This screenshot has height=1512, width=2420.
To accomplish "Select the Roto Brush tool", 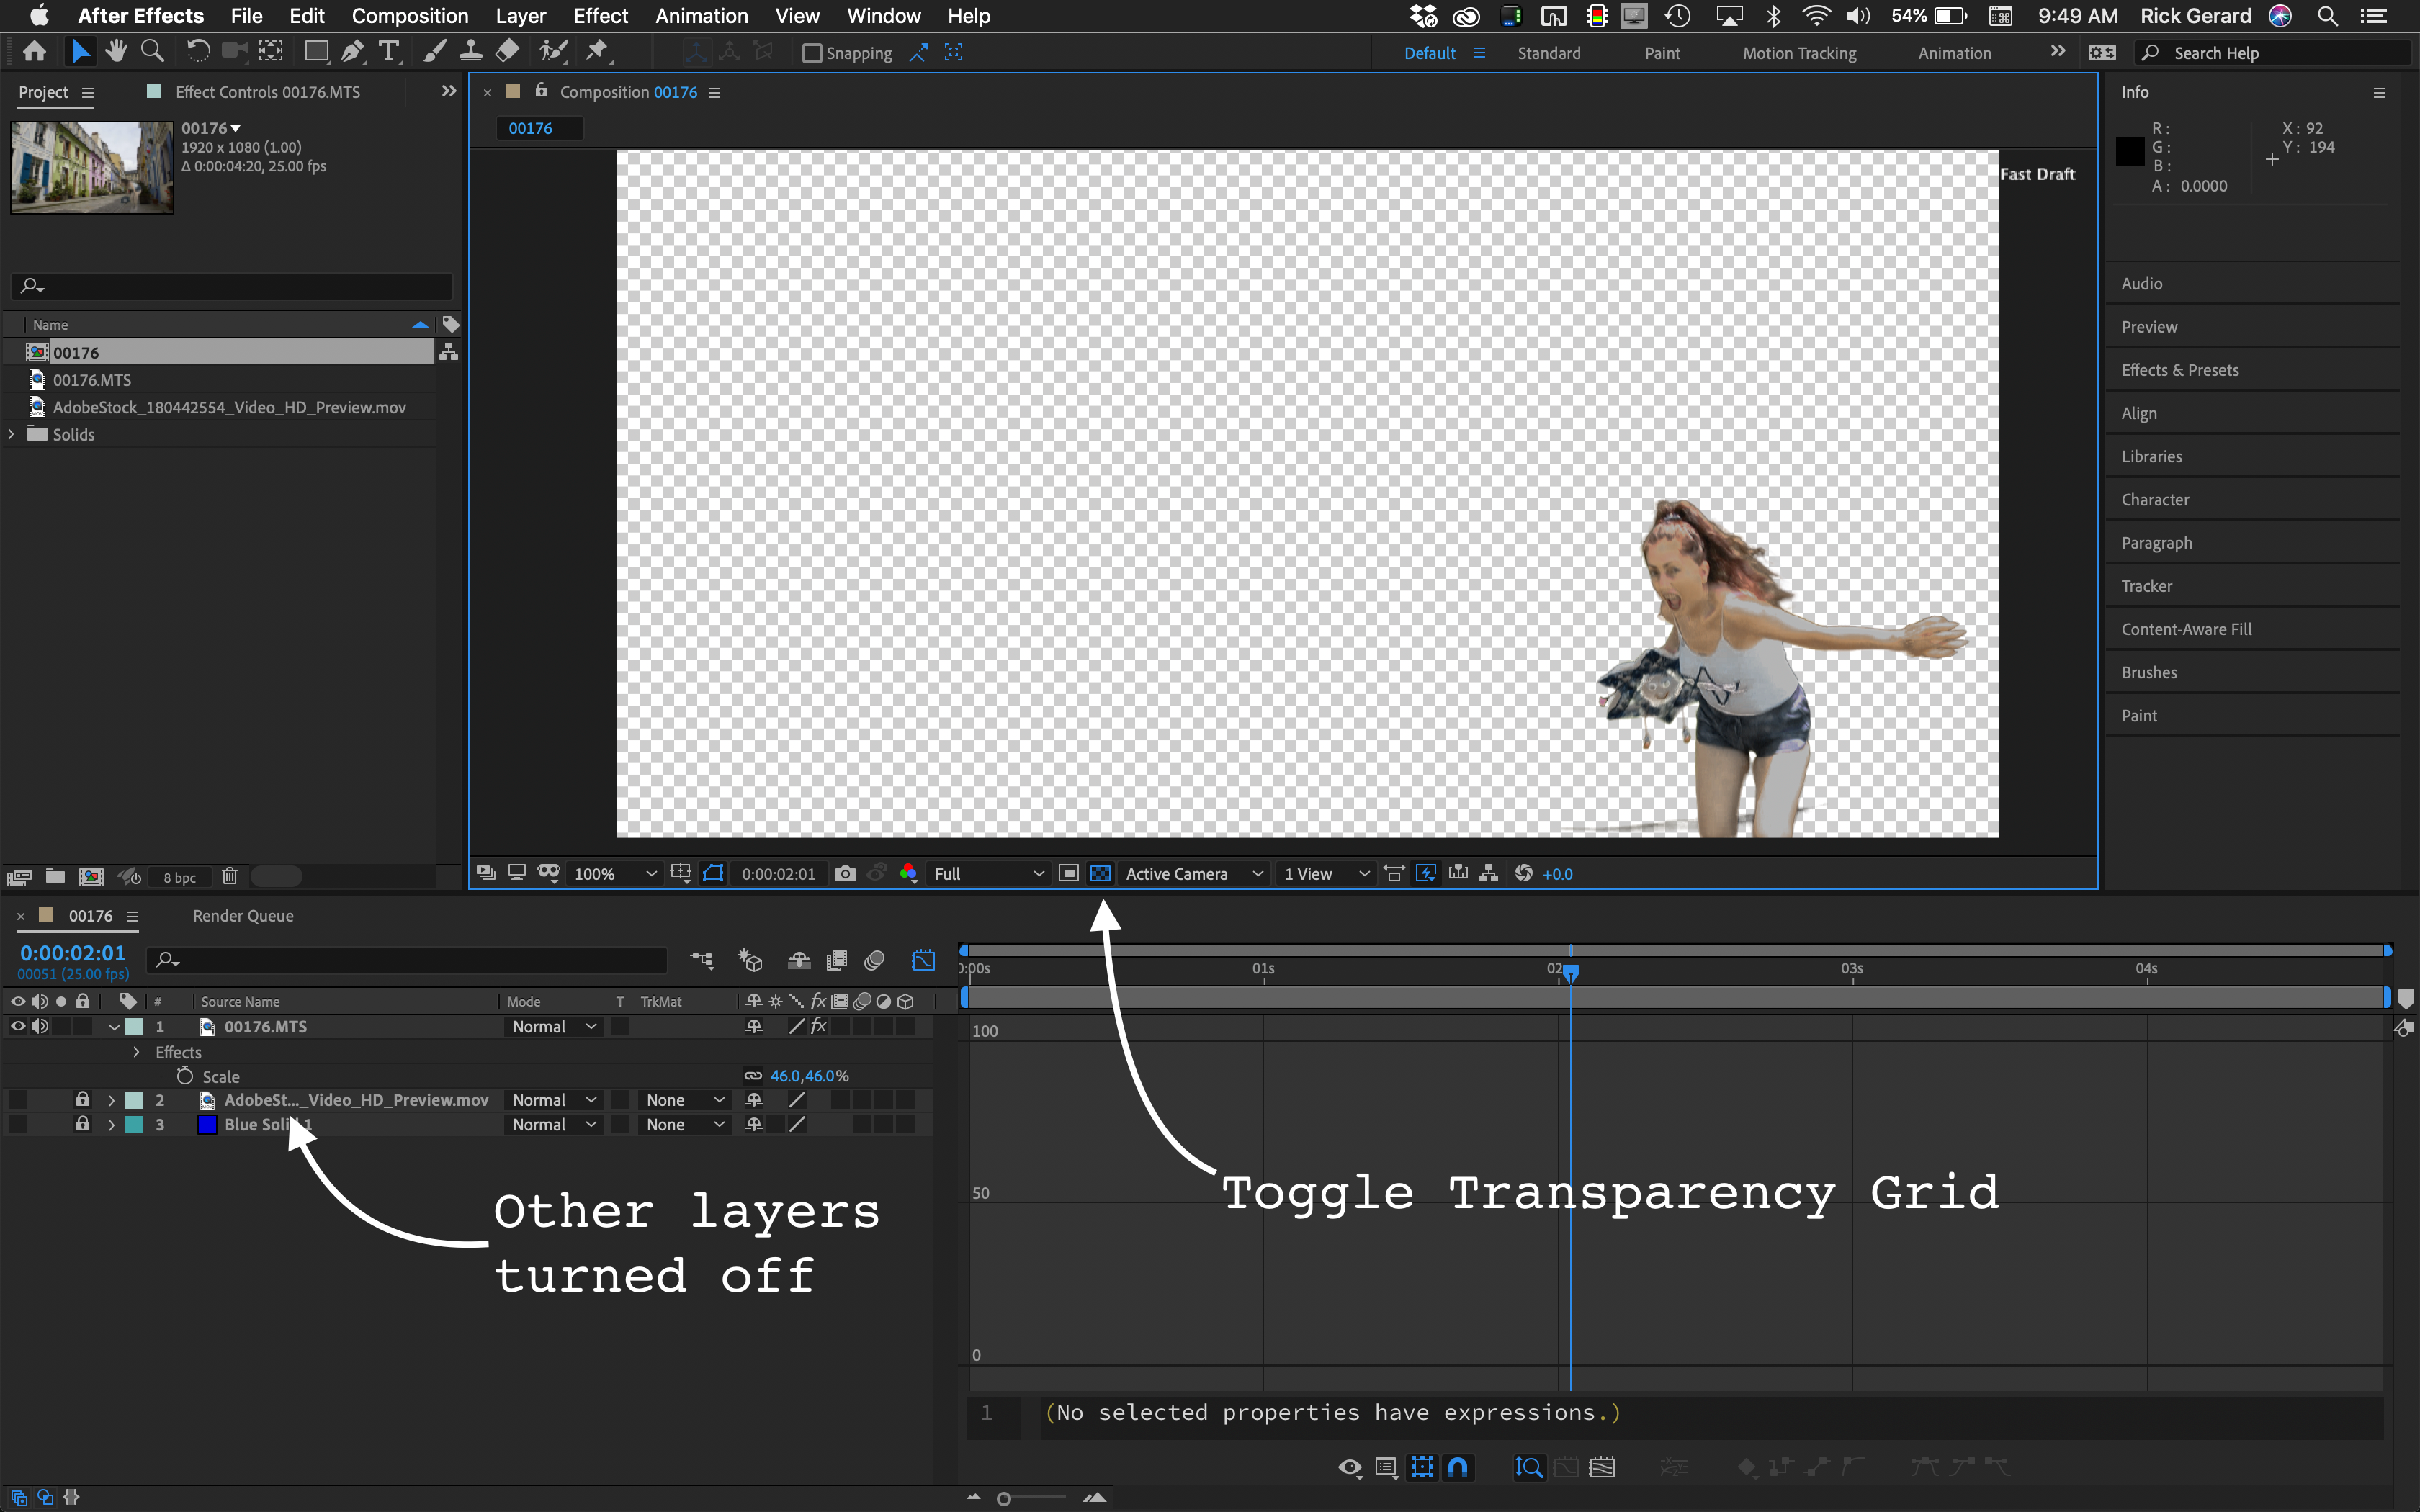I will click(x=553, y=51).
